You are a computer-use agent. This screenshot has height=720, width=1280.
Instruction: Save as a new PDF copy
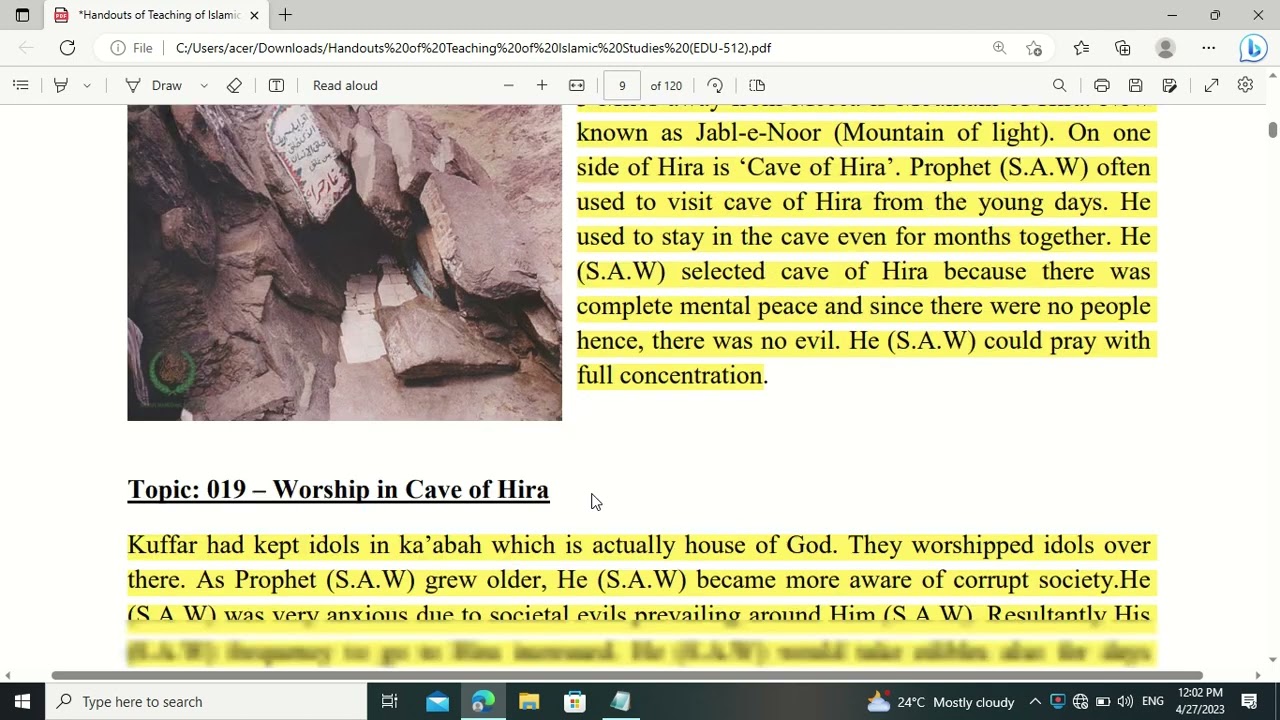tap(1170, 85)
